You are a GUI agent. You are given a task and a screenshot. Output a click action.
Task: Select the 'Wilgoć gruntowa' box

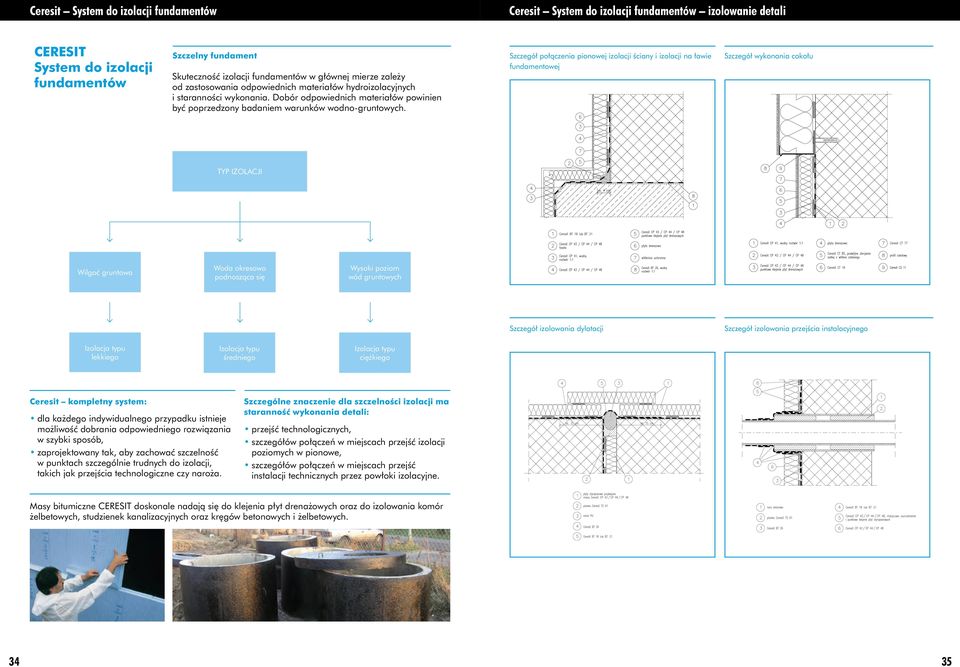105,272
